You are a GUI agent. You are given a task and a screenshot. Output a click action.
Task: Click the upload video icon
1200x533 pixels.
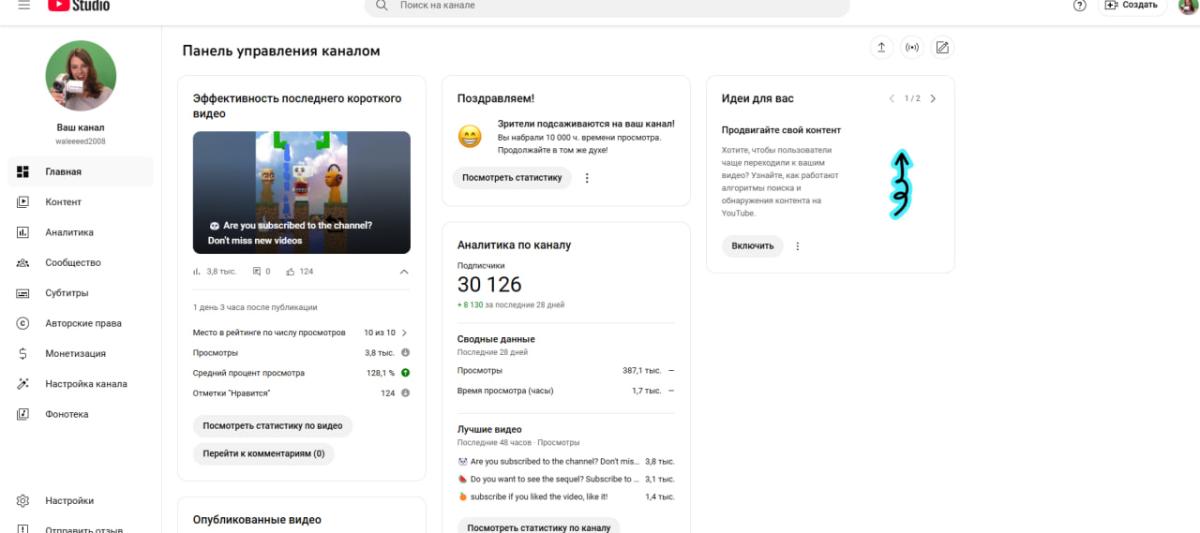pos(881,47)
